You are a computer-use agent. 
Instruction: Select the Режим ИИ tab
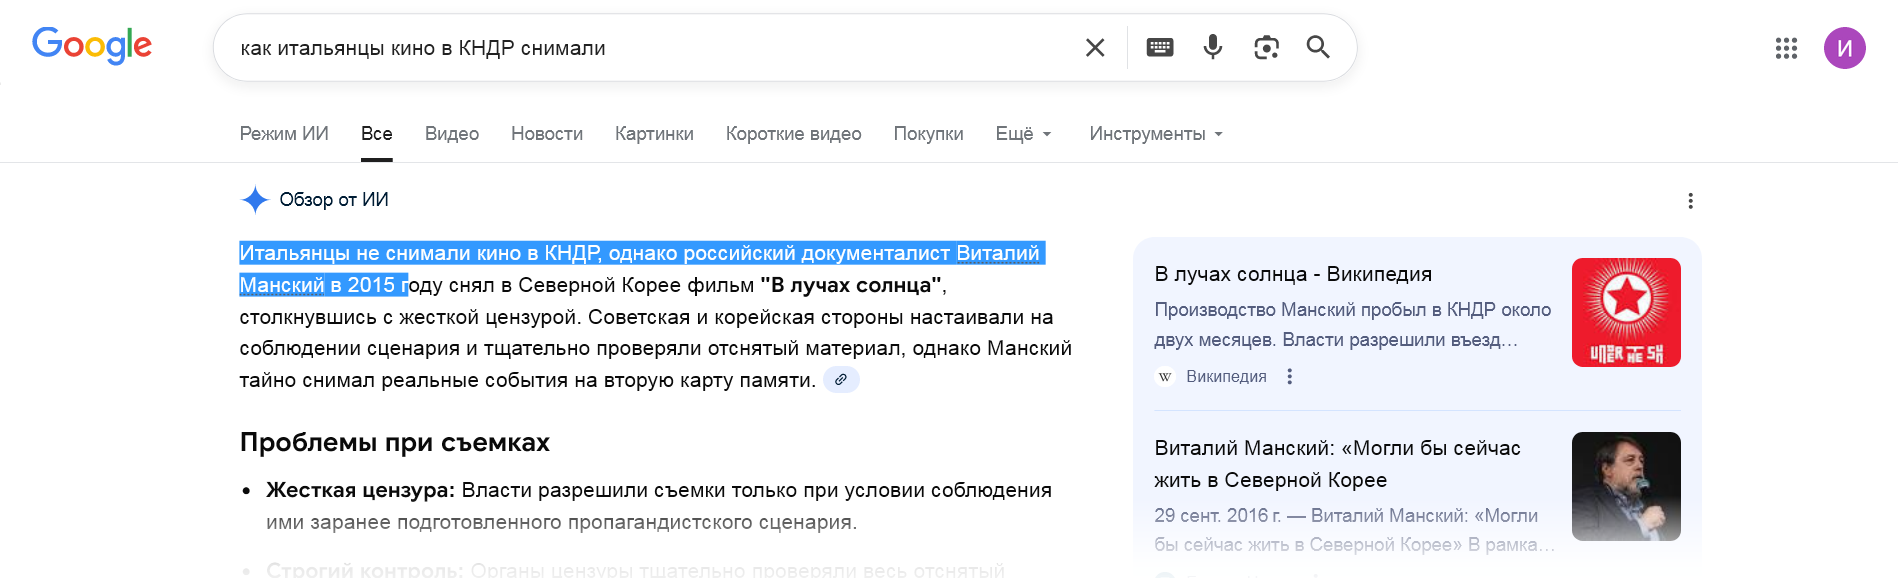coord(284,134)
